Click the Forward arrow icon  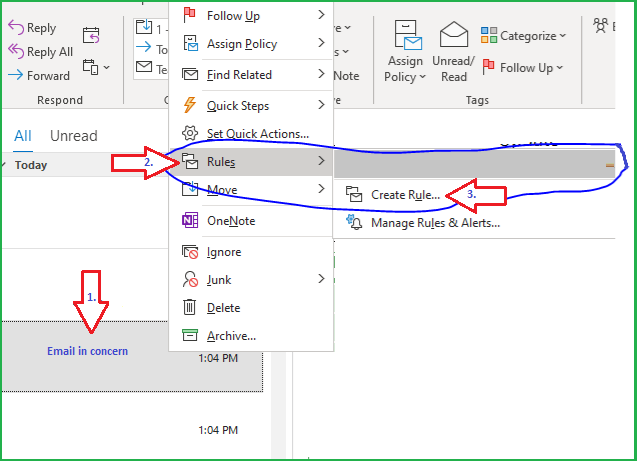pyautogui.click(x=15, y=75)
